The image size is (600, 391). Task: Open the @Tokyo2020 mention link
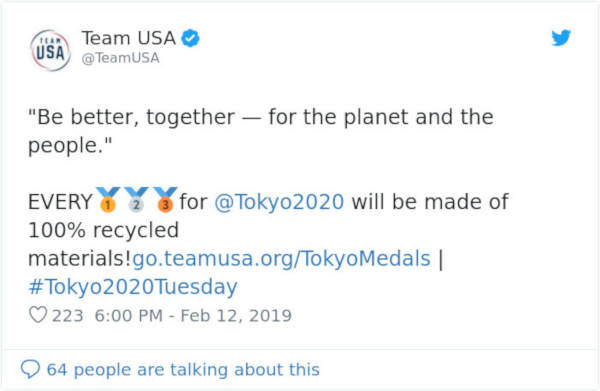279,202
